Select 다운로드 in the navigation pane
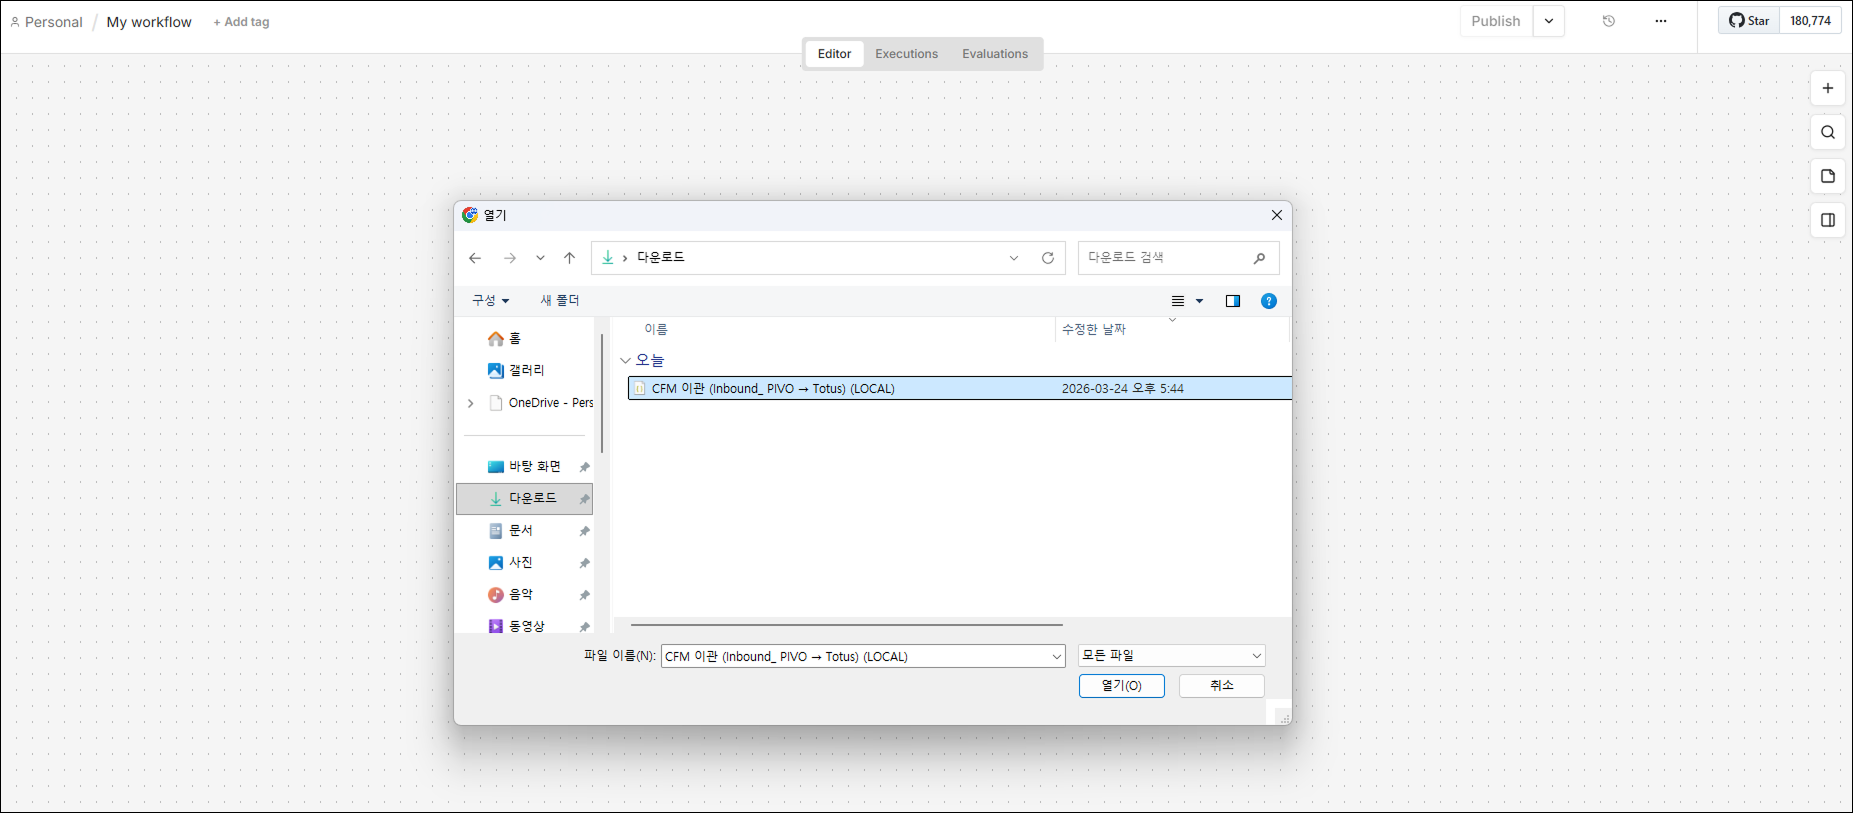Viewport: 1853px width, 813px height. pos(524,498)
